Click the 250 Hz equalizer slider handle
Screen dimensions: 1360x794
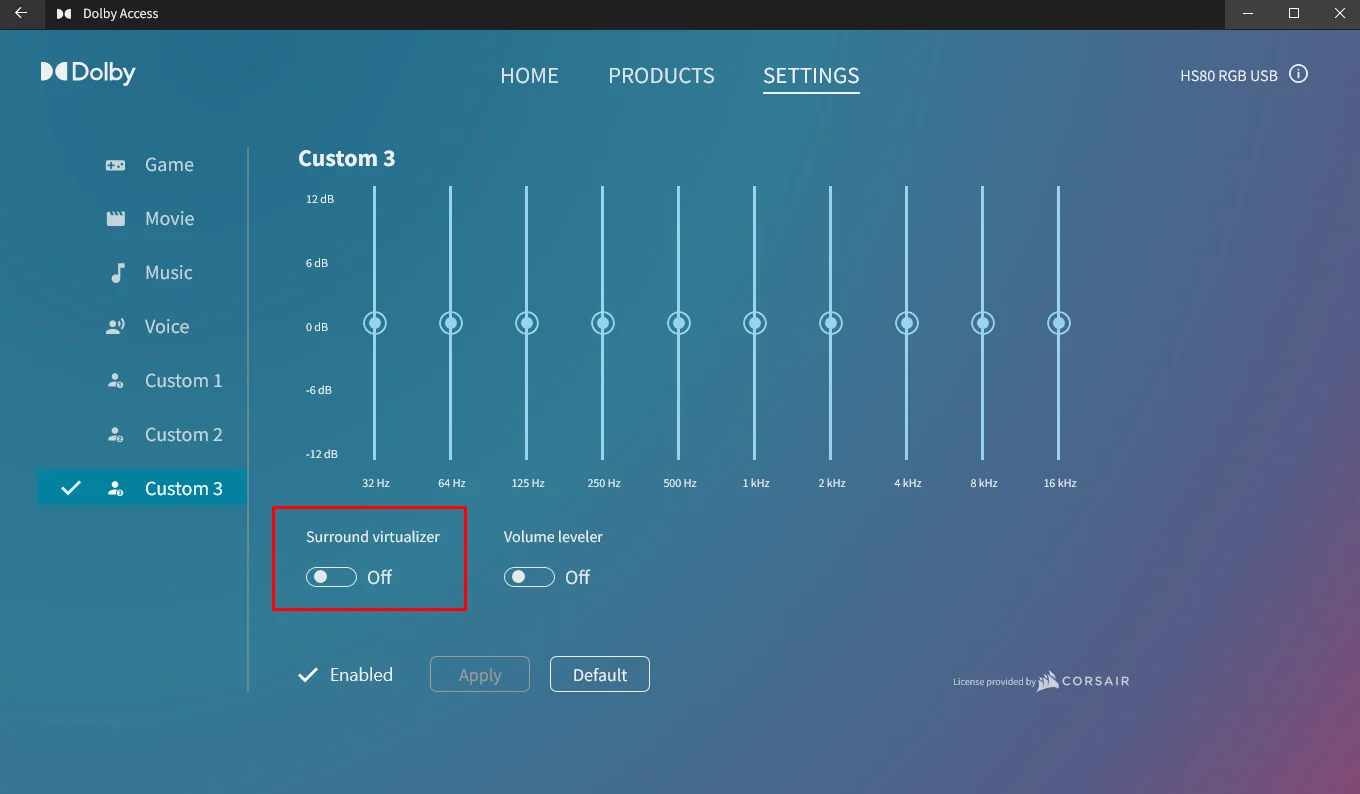click(x=603, y=323)
